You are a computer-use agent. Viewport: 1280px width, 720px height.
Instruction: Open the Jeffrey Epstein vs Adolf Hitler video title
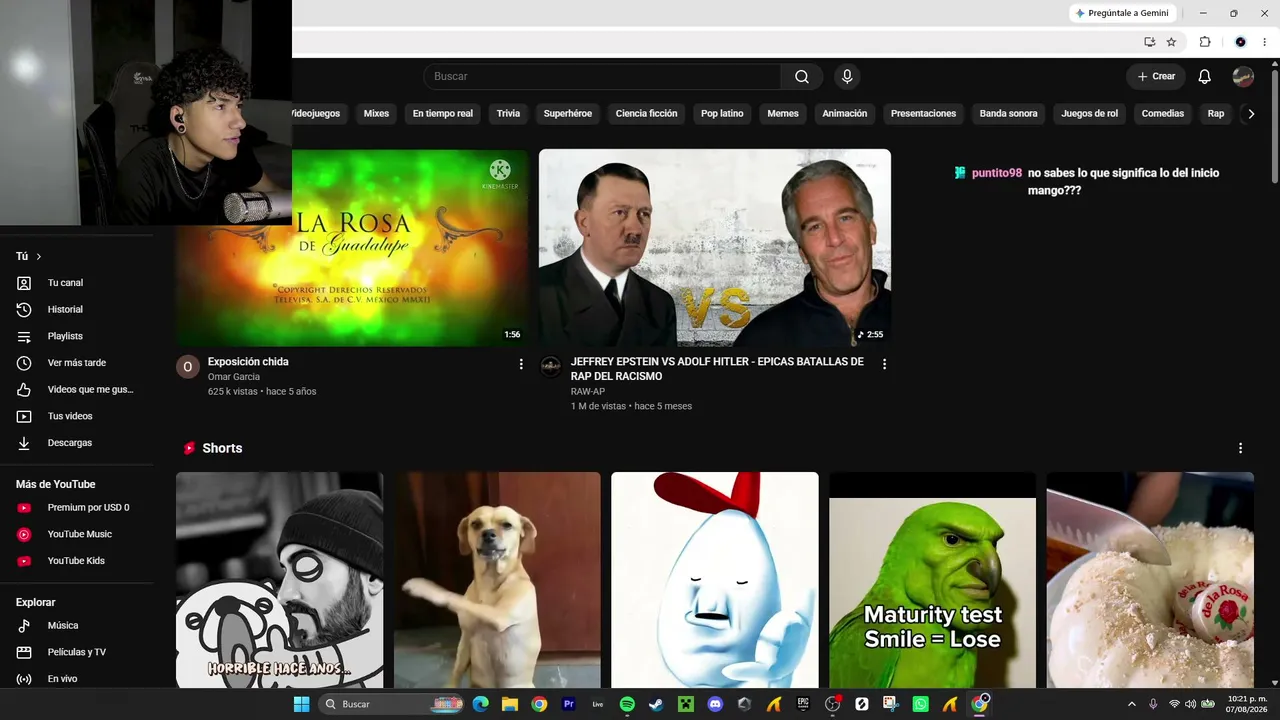pyautogui.click(x=717, y=369)
